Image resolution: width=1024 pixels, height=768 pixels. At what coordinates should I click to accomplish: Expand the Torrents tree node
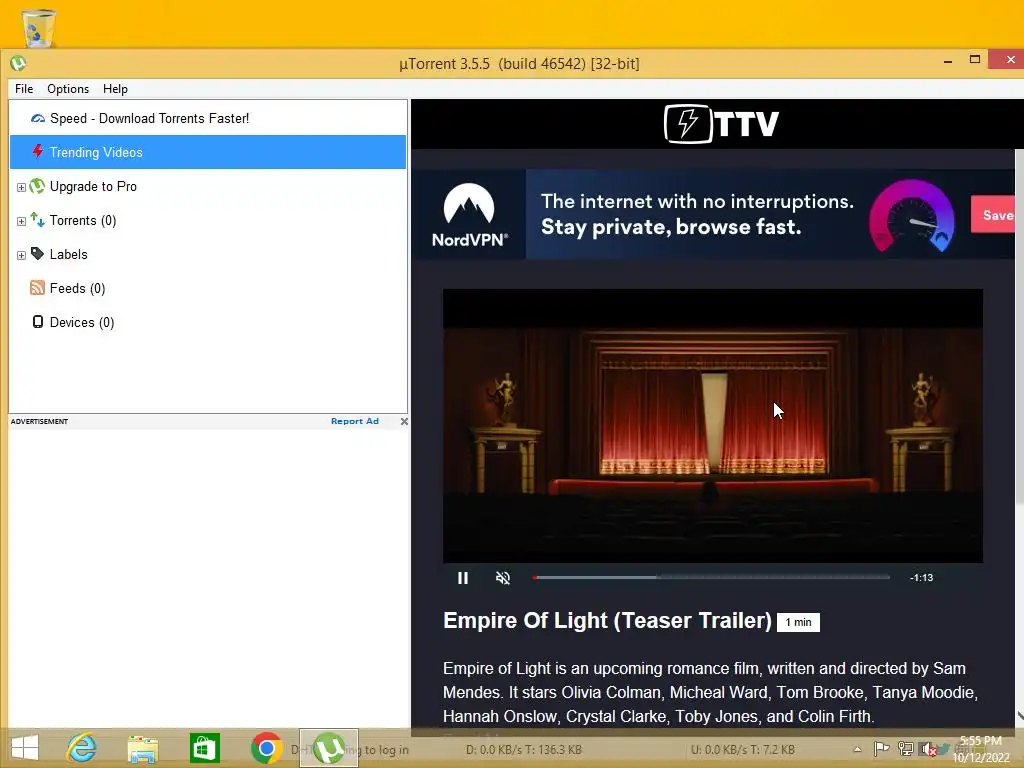point(21,221)
